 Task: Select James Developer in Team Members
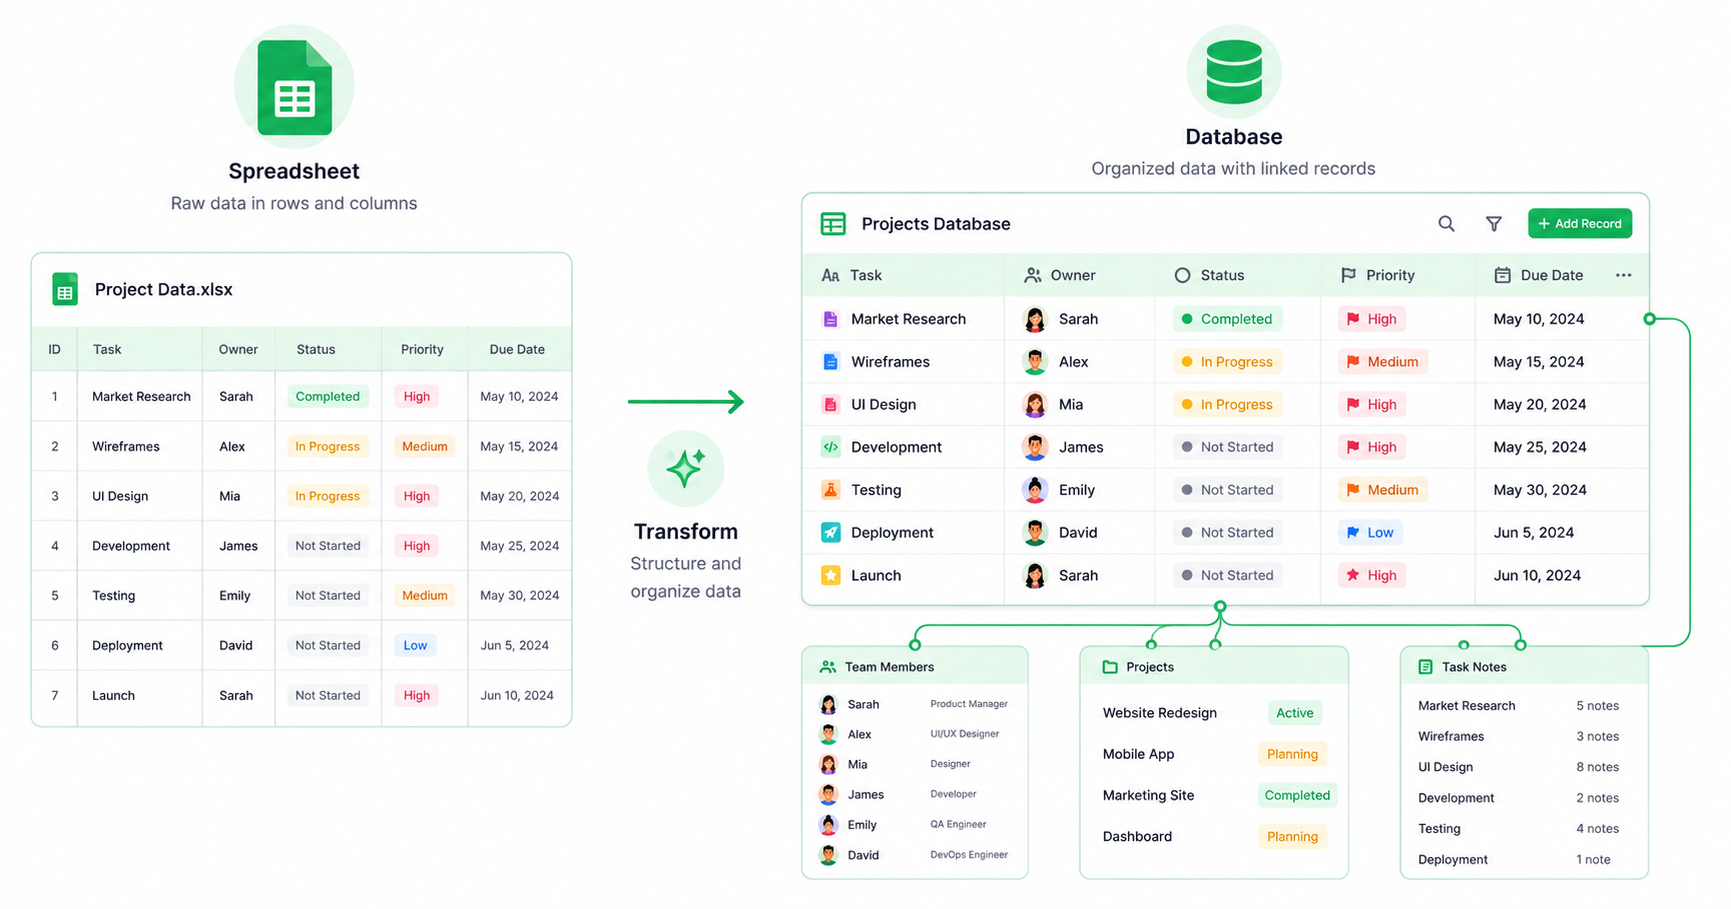(915, 794)
